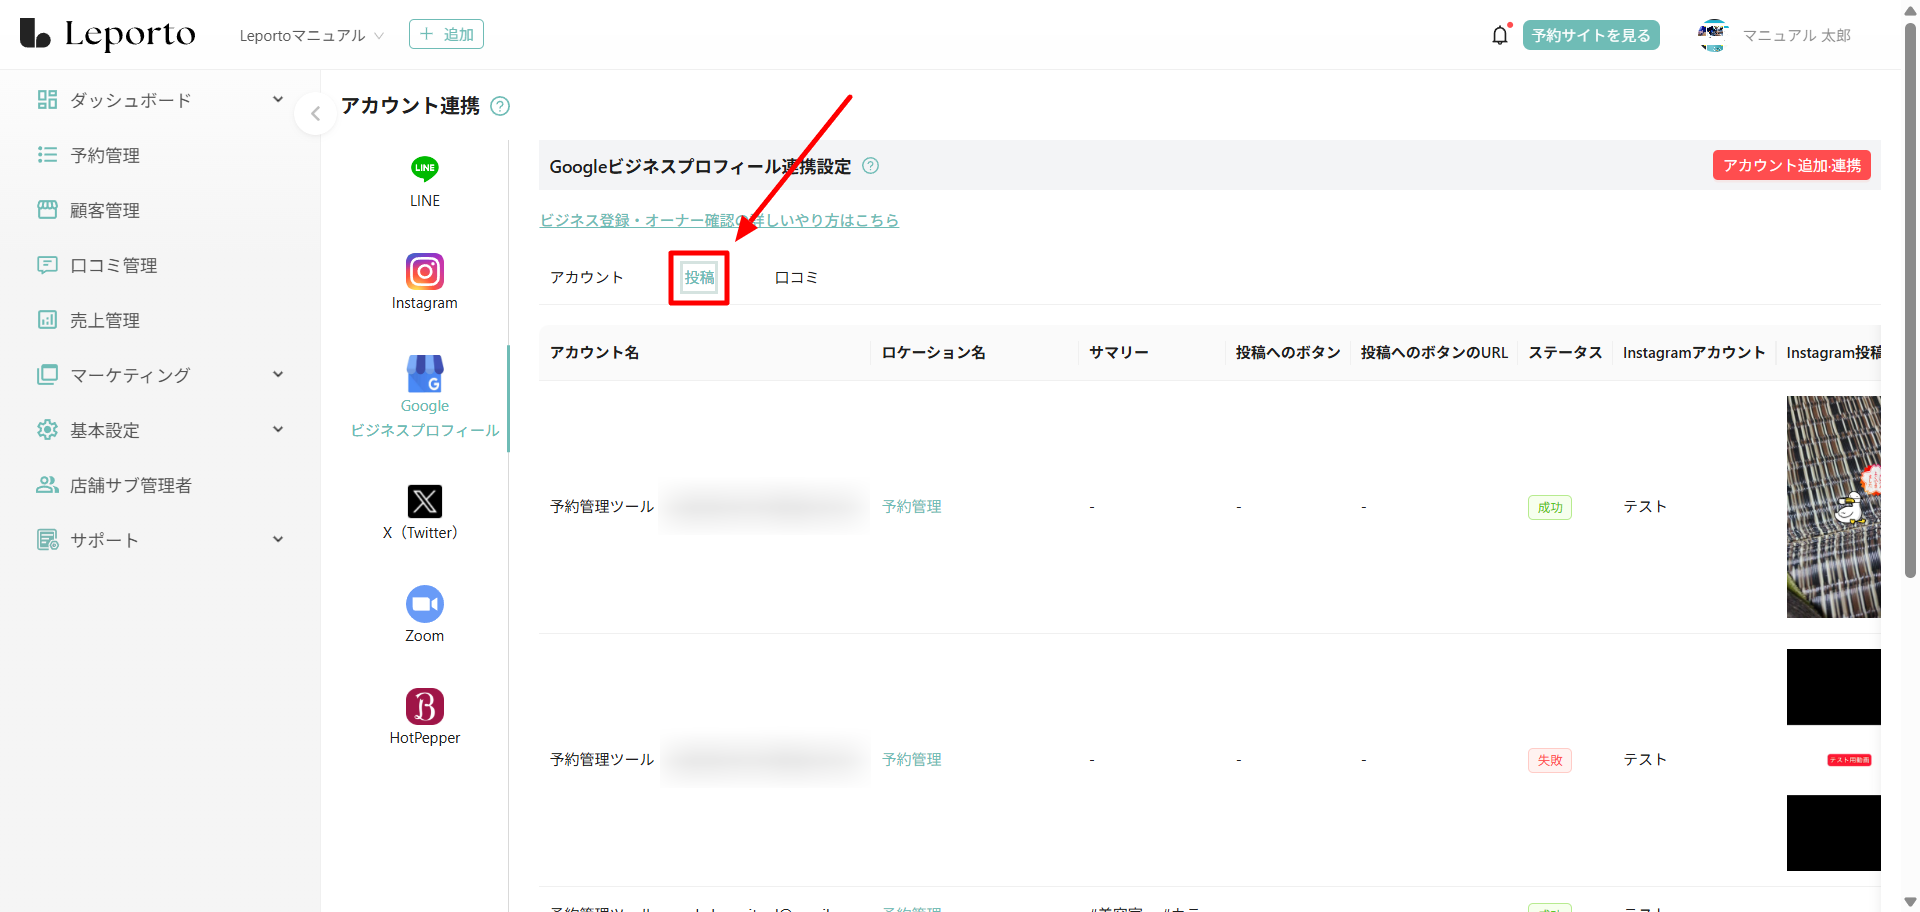1920x912 pixels.
Task: Click the vertical page scrollbar
Action: point(1910,300)
